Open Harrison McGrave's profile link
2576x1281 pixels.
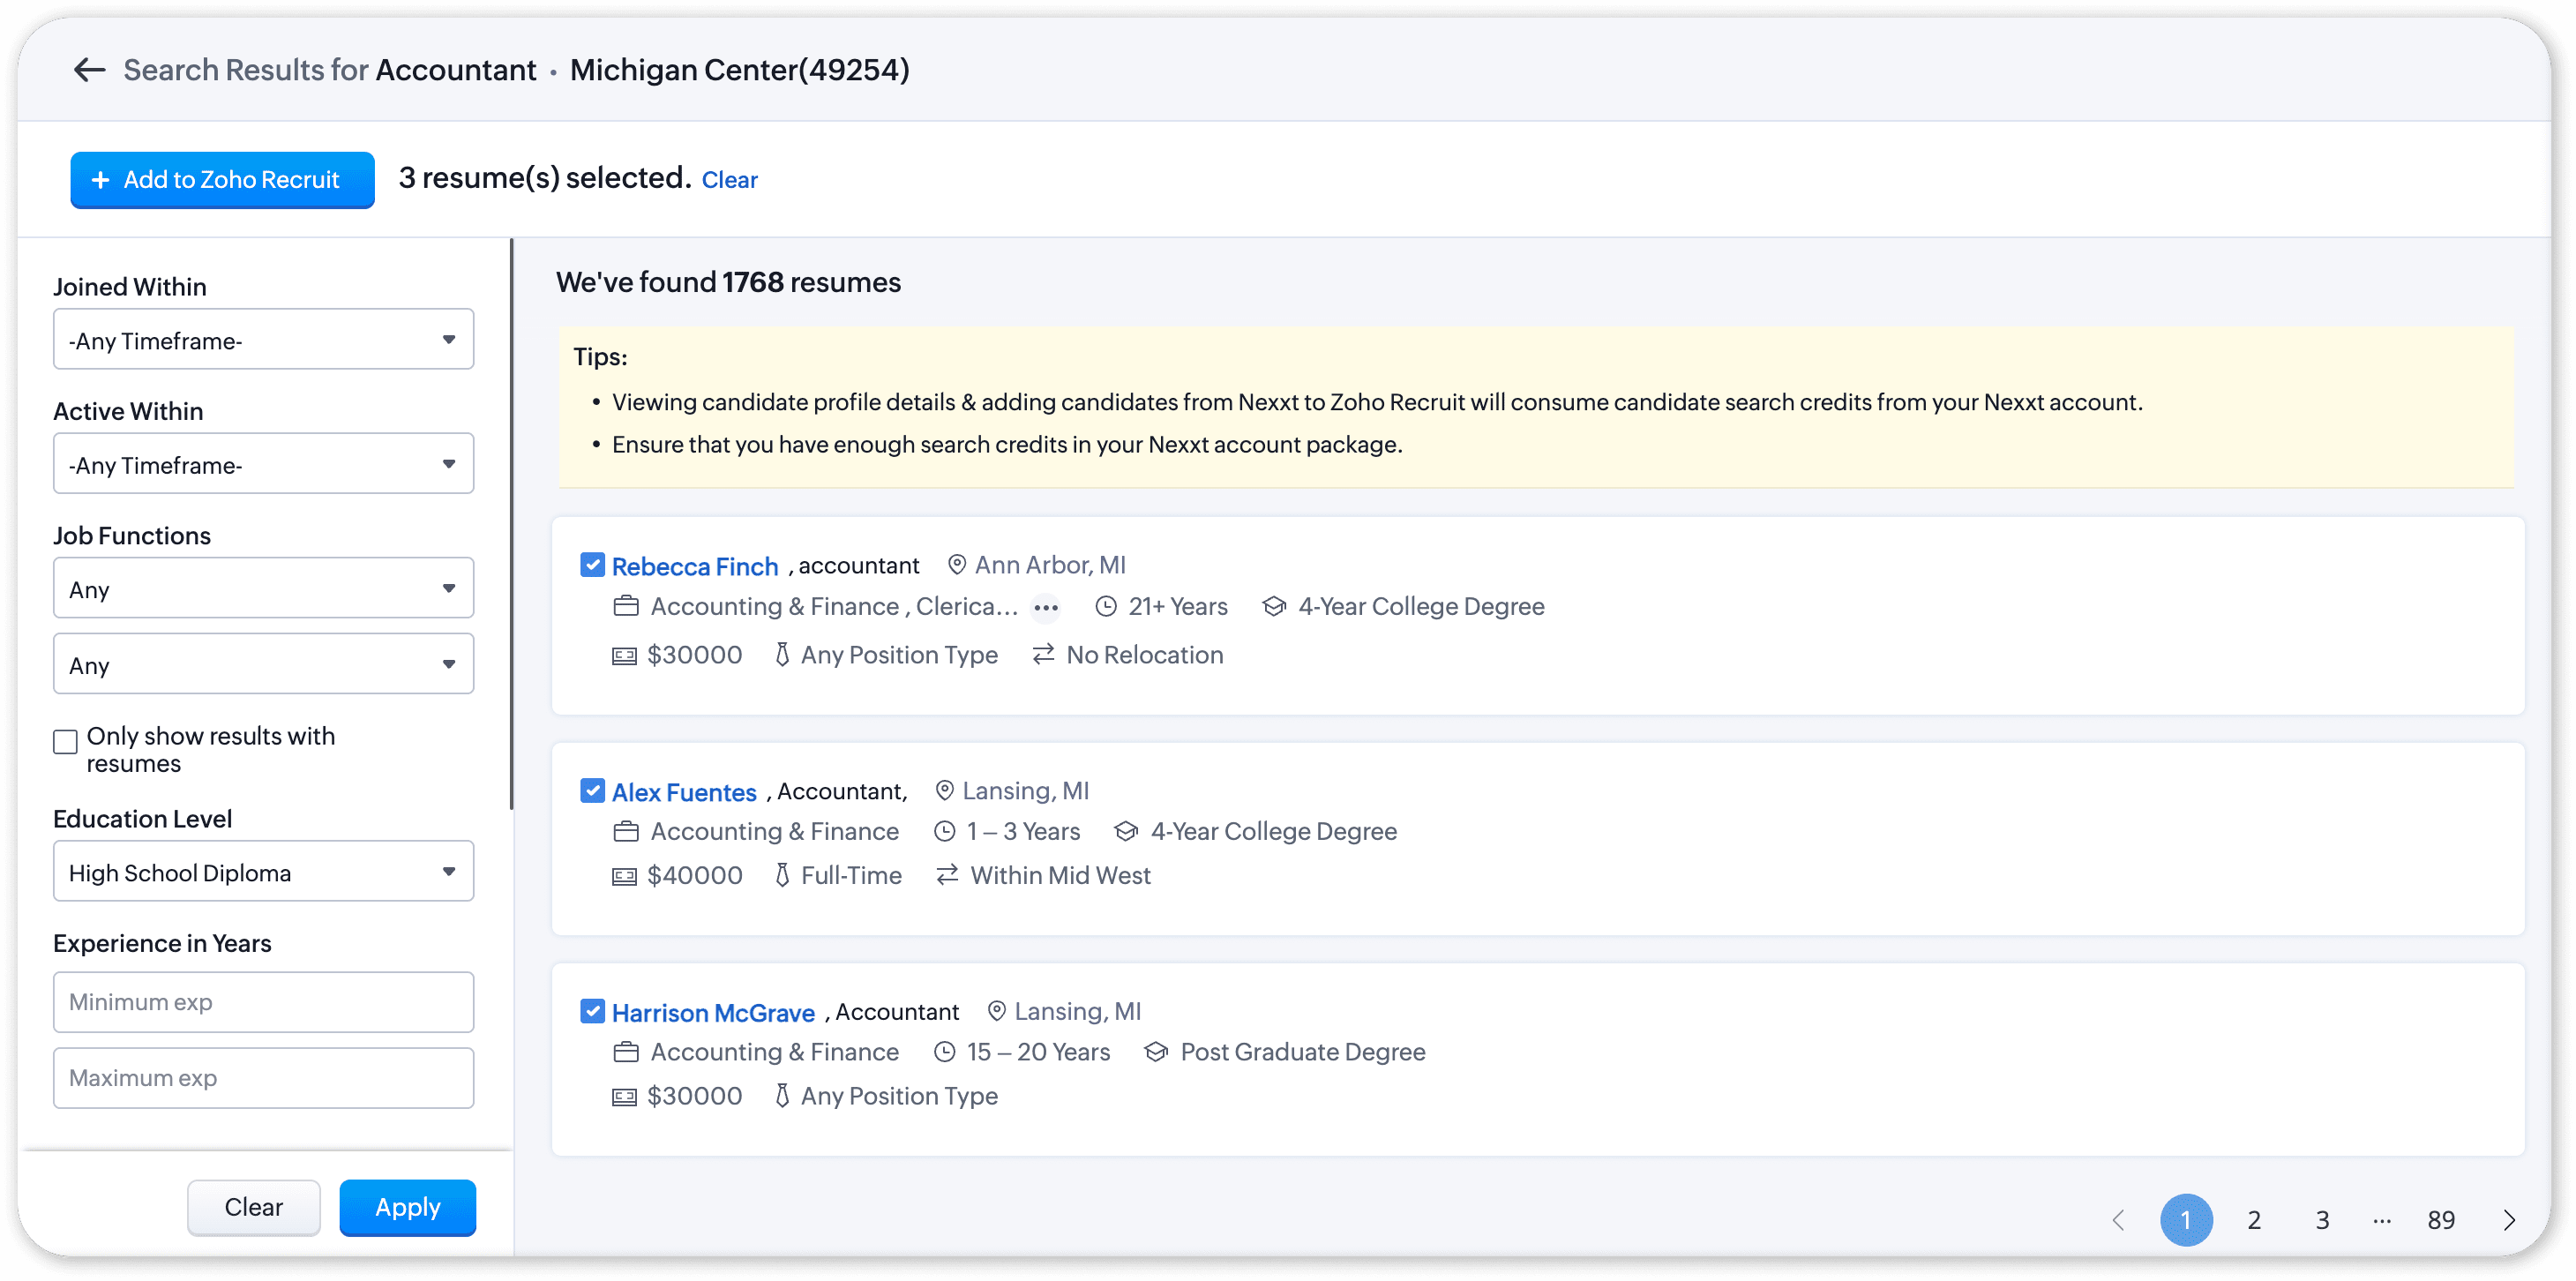(713, 1013)
